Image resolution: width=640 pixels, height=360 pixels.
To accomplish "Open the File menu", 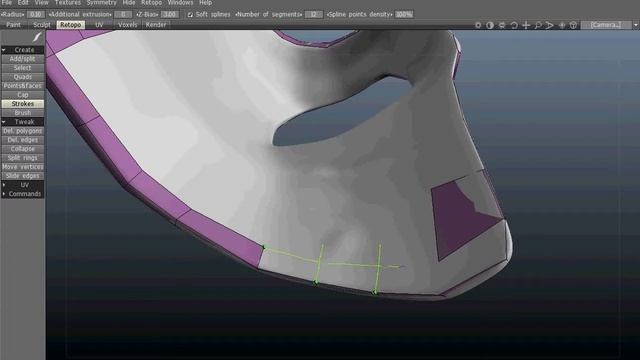I will click(x=7, y=3).
